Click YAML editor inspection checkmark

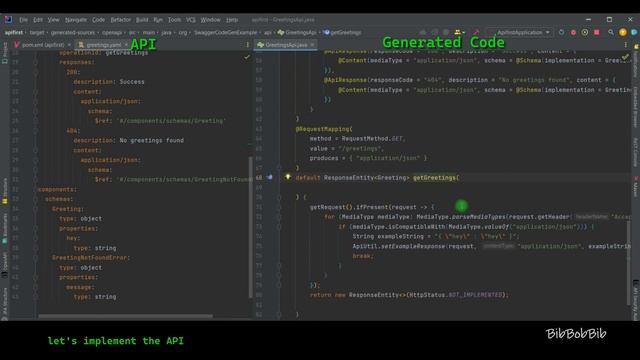click(x=247, y=58)
